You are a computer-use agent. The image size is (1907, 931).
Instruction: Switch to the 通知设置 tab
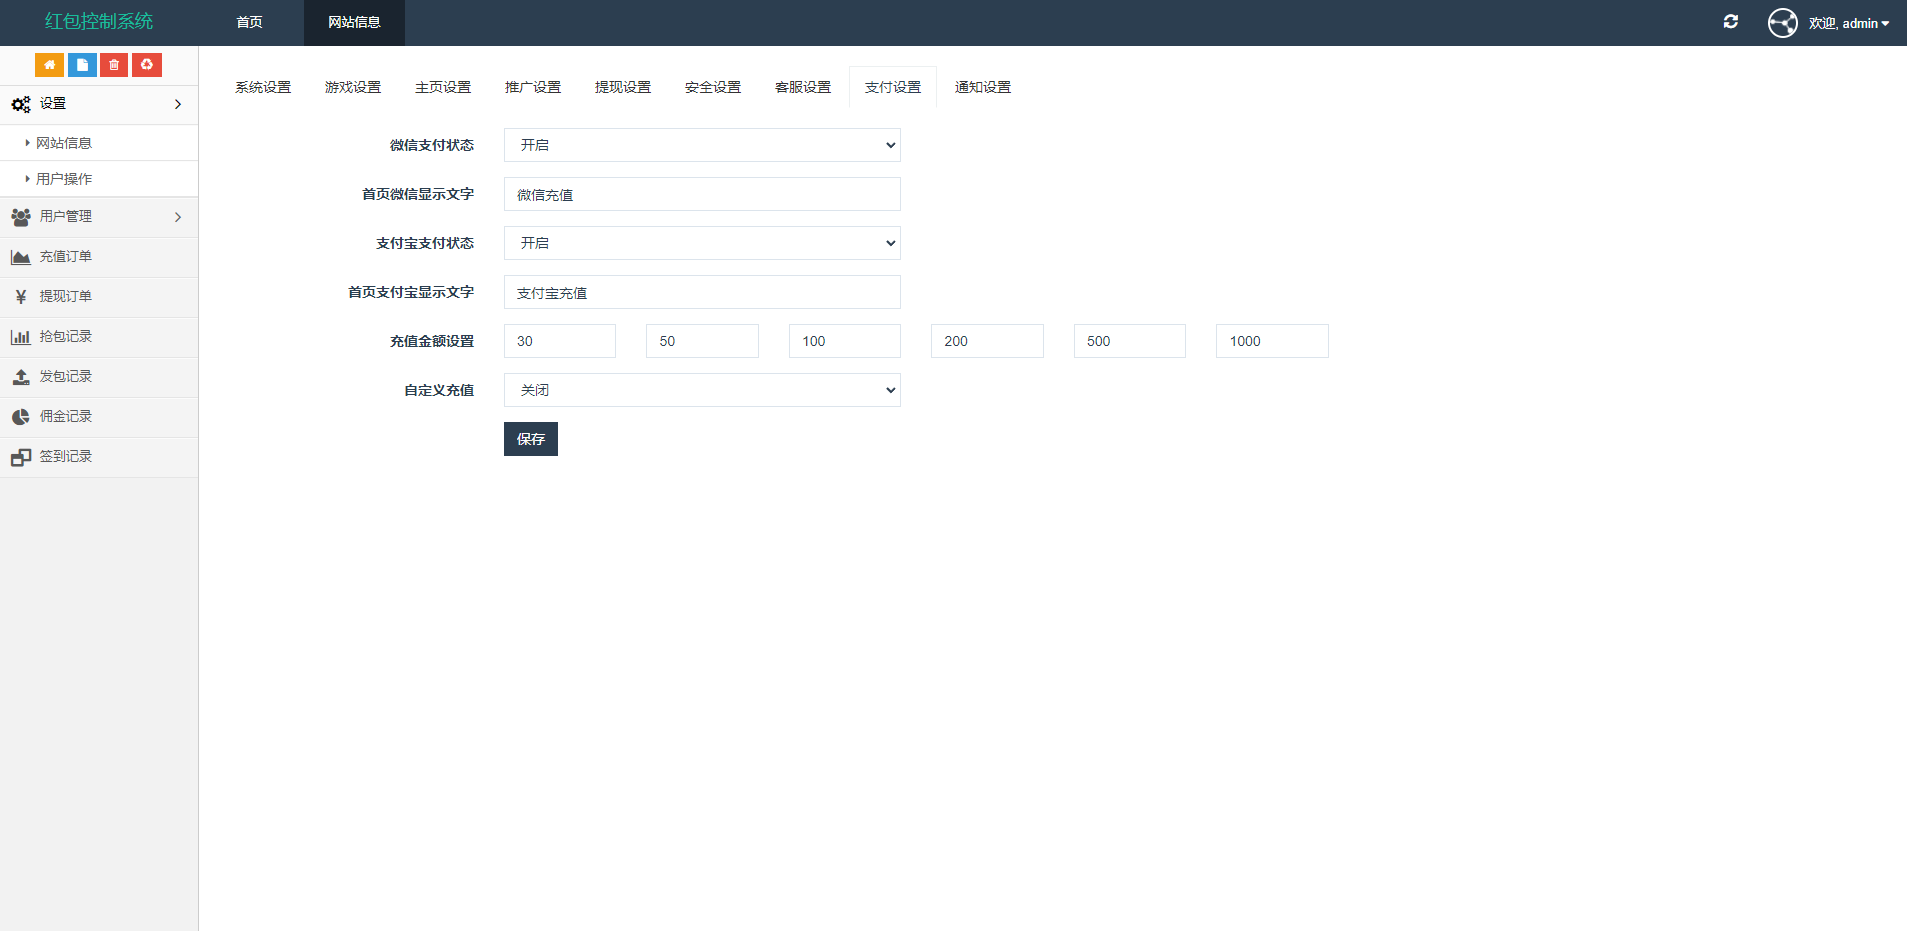(983, 87)
